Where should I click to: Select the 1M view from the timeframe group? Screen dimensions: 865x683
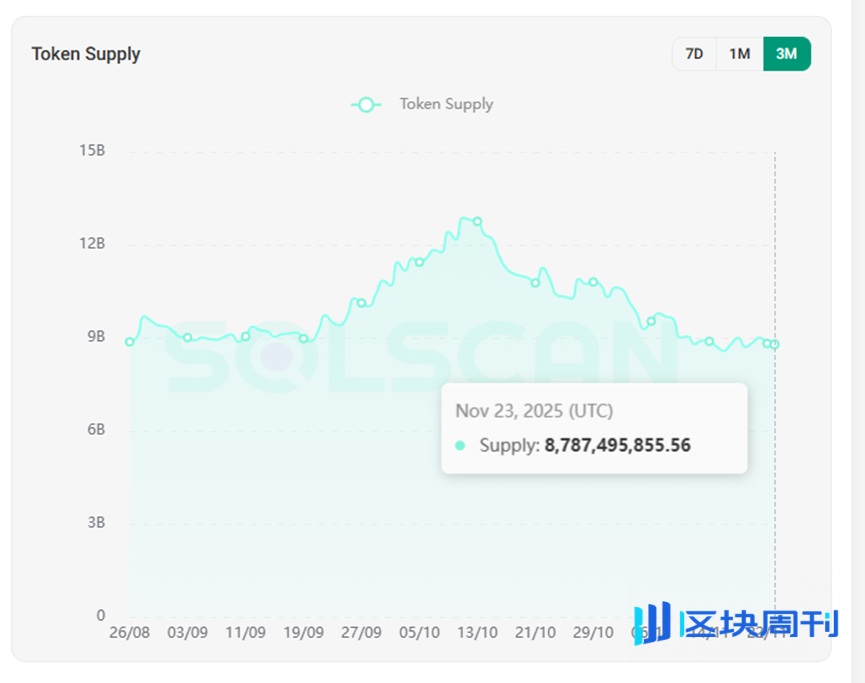(739, 54)
